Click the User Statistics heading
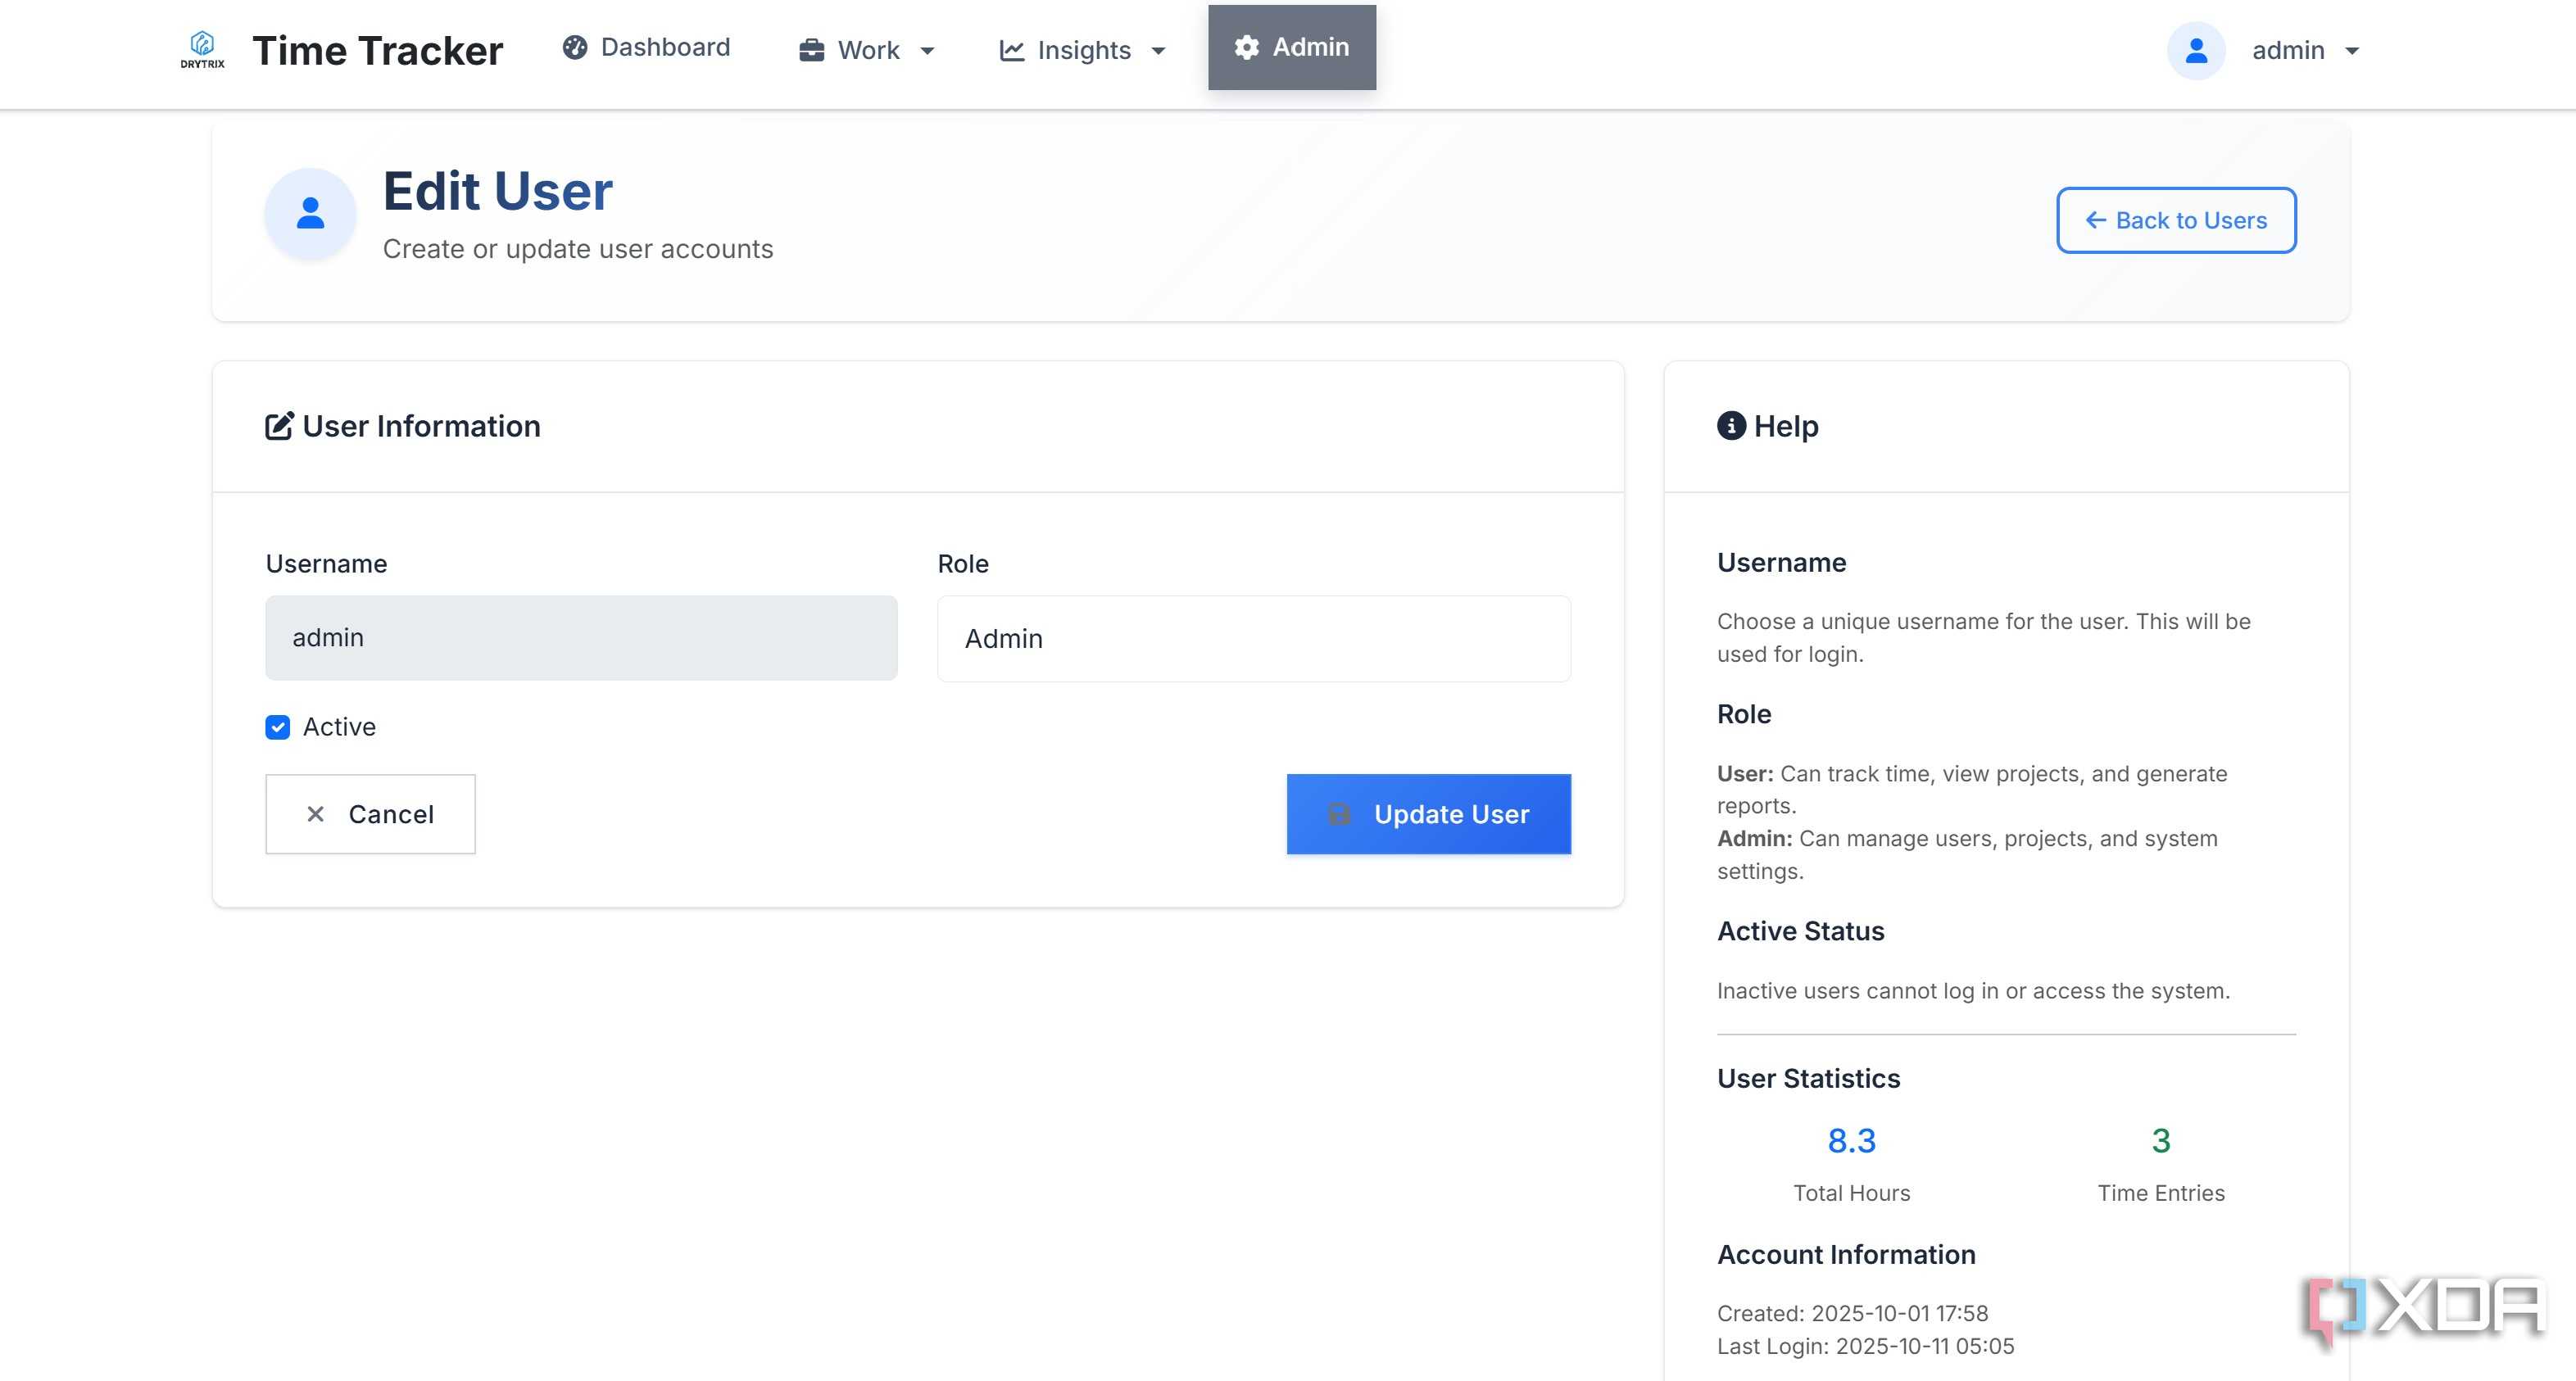The height and width of the screenshot is (1381, 2576). click(x=1808, y=1078)
